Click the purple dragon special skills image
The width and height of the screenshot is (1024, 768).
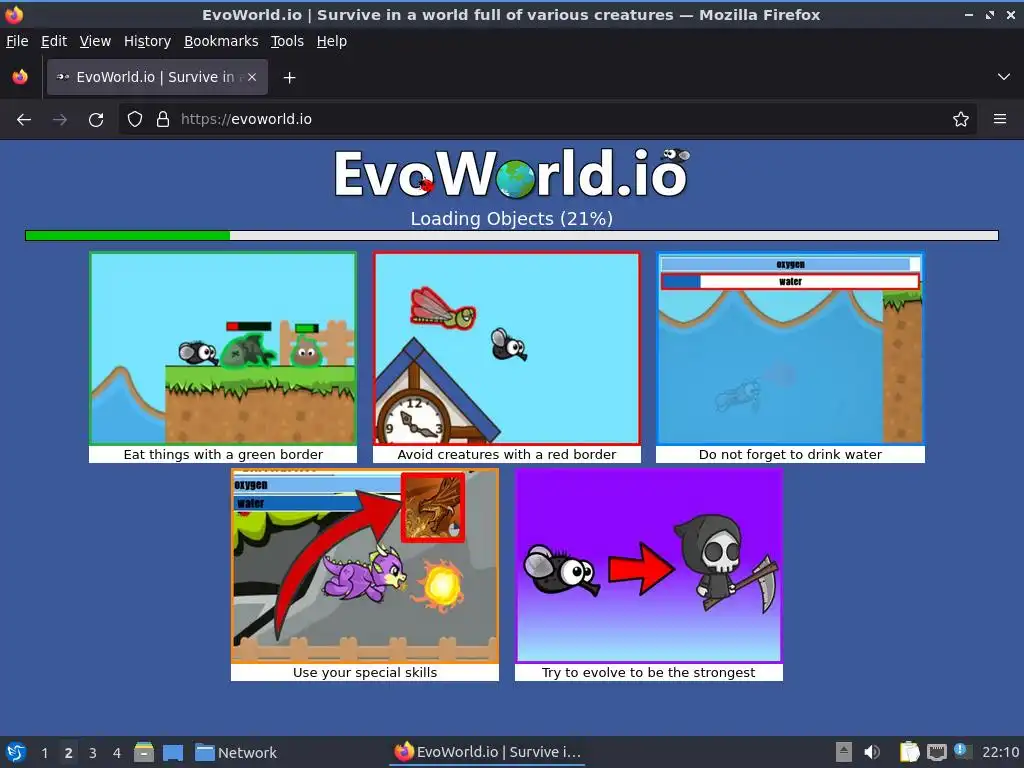click(365, 566)
